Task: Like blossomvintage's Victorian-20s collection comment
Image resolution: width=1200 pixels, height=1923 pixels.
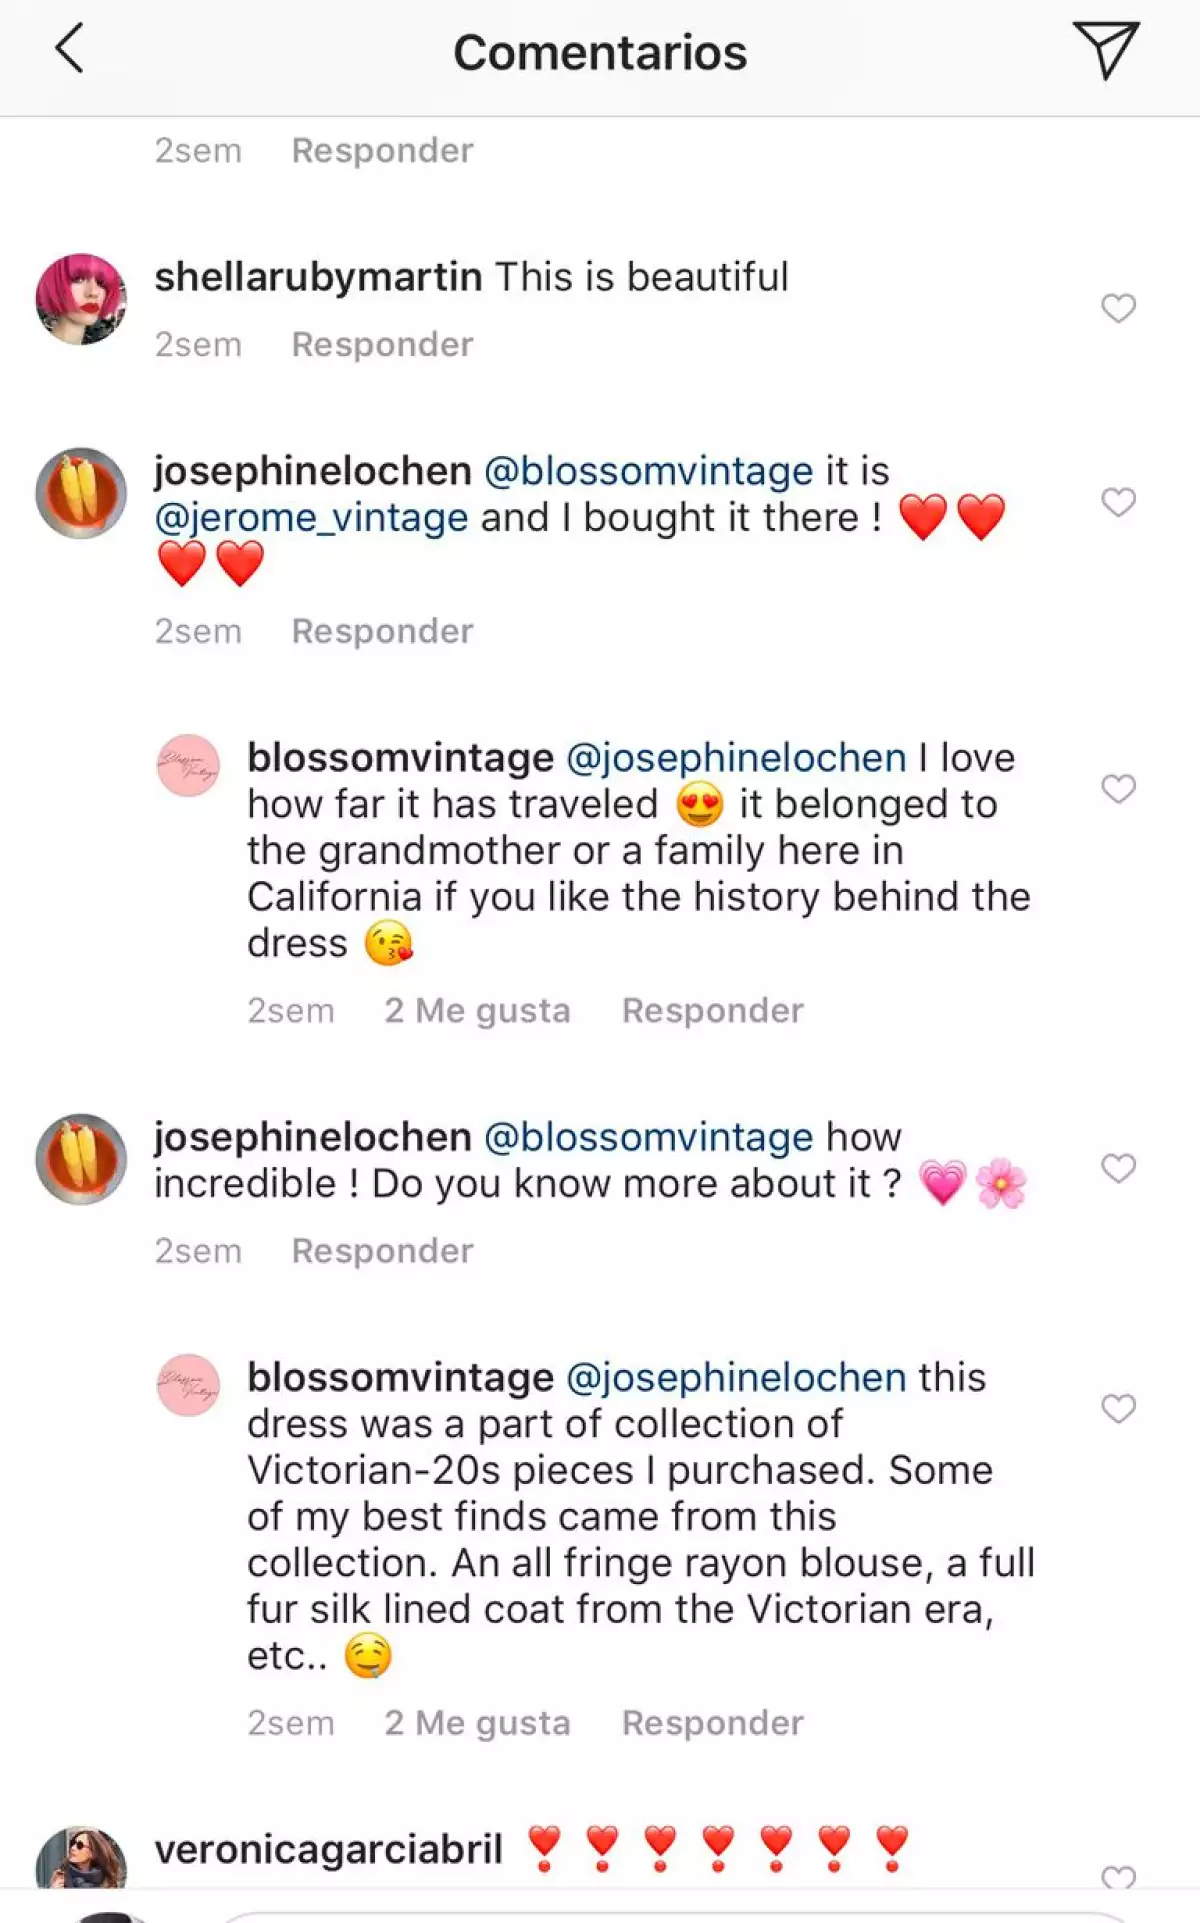Action: (1118, 1408)
